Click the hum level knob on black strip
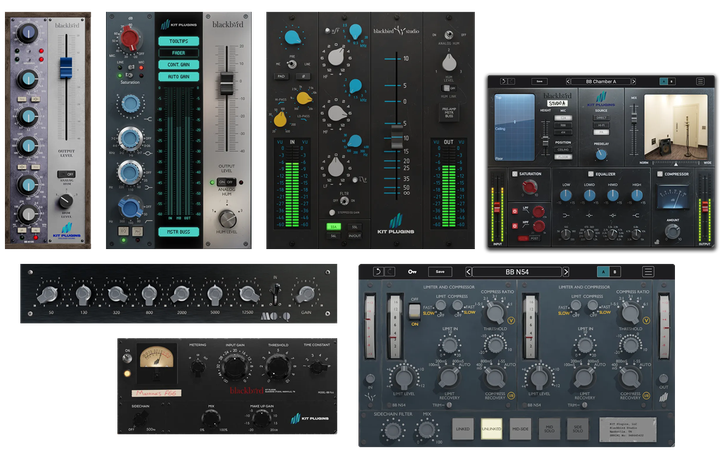The width and height of the screenshot is (720, 458). (449, 62)
